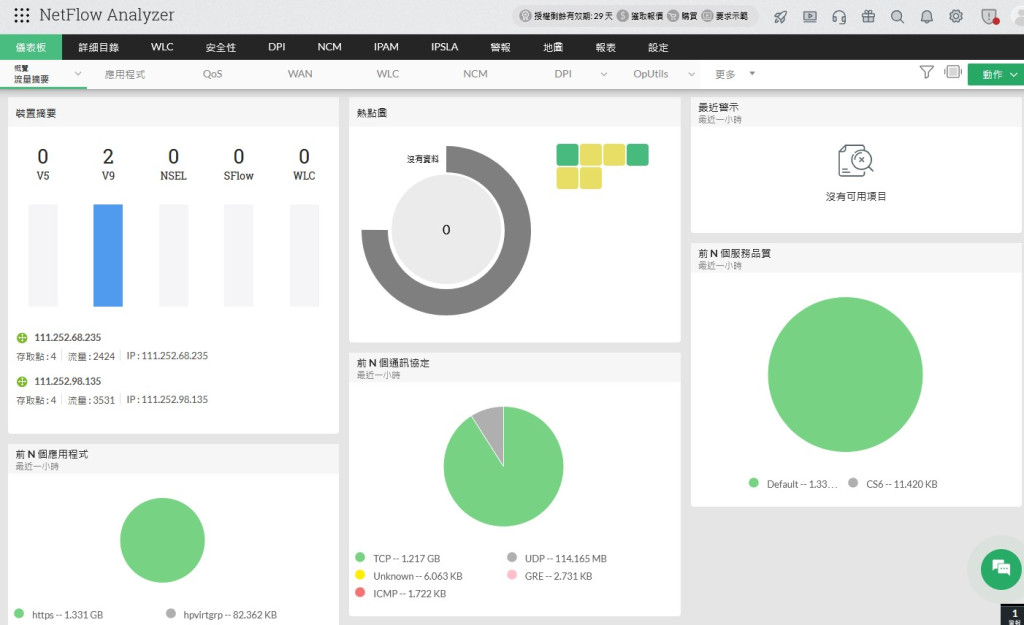Open device link 111.252.98.135
Image resolution: width=1024 pixels, height=625 pixels.
pyautogui.click(x=68, y=381)
